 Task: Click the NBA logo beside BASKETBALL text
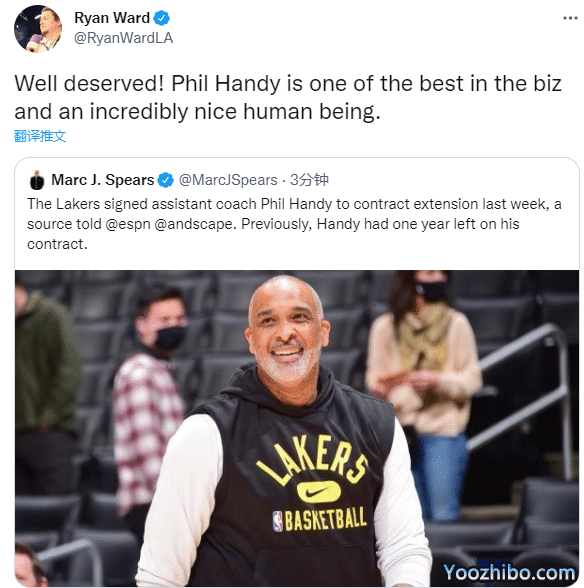click(x=278, y=521)
